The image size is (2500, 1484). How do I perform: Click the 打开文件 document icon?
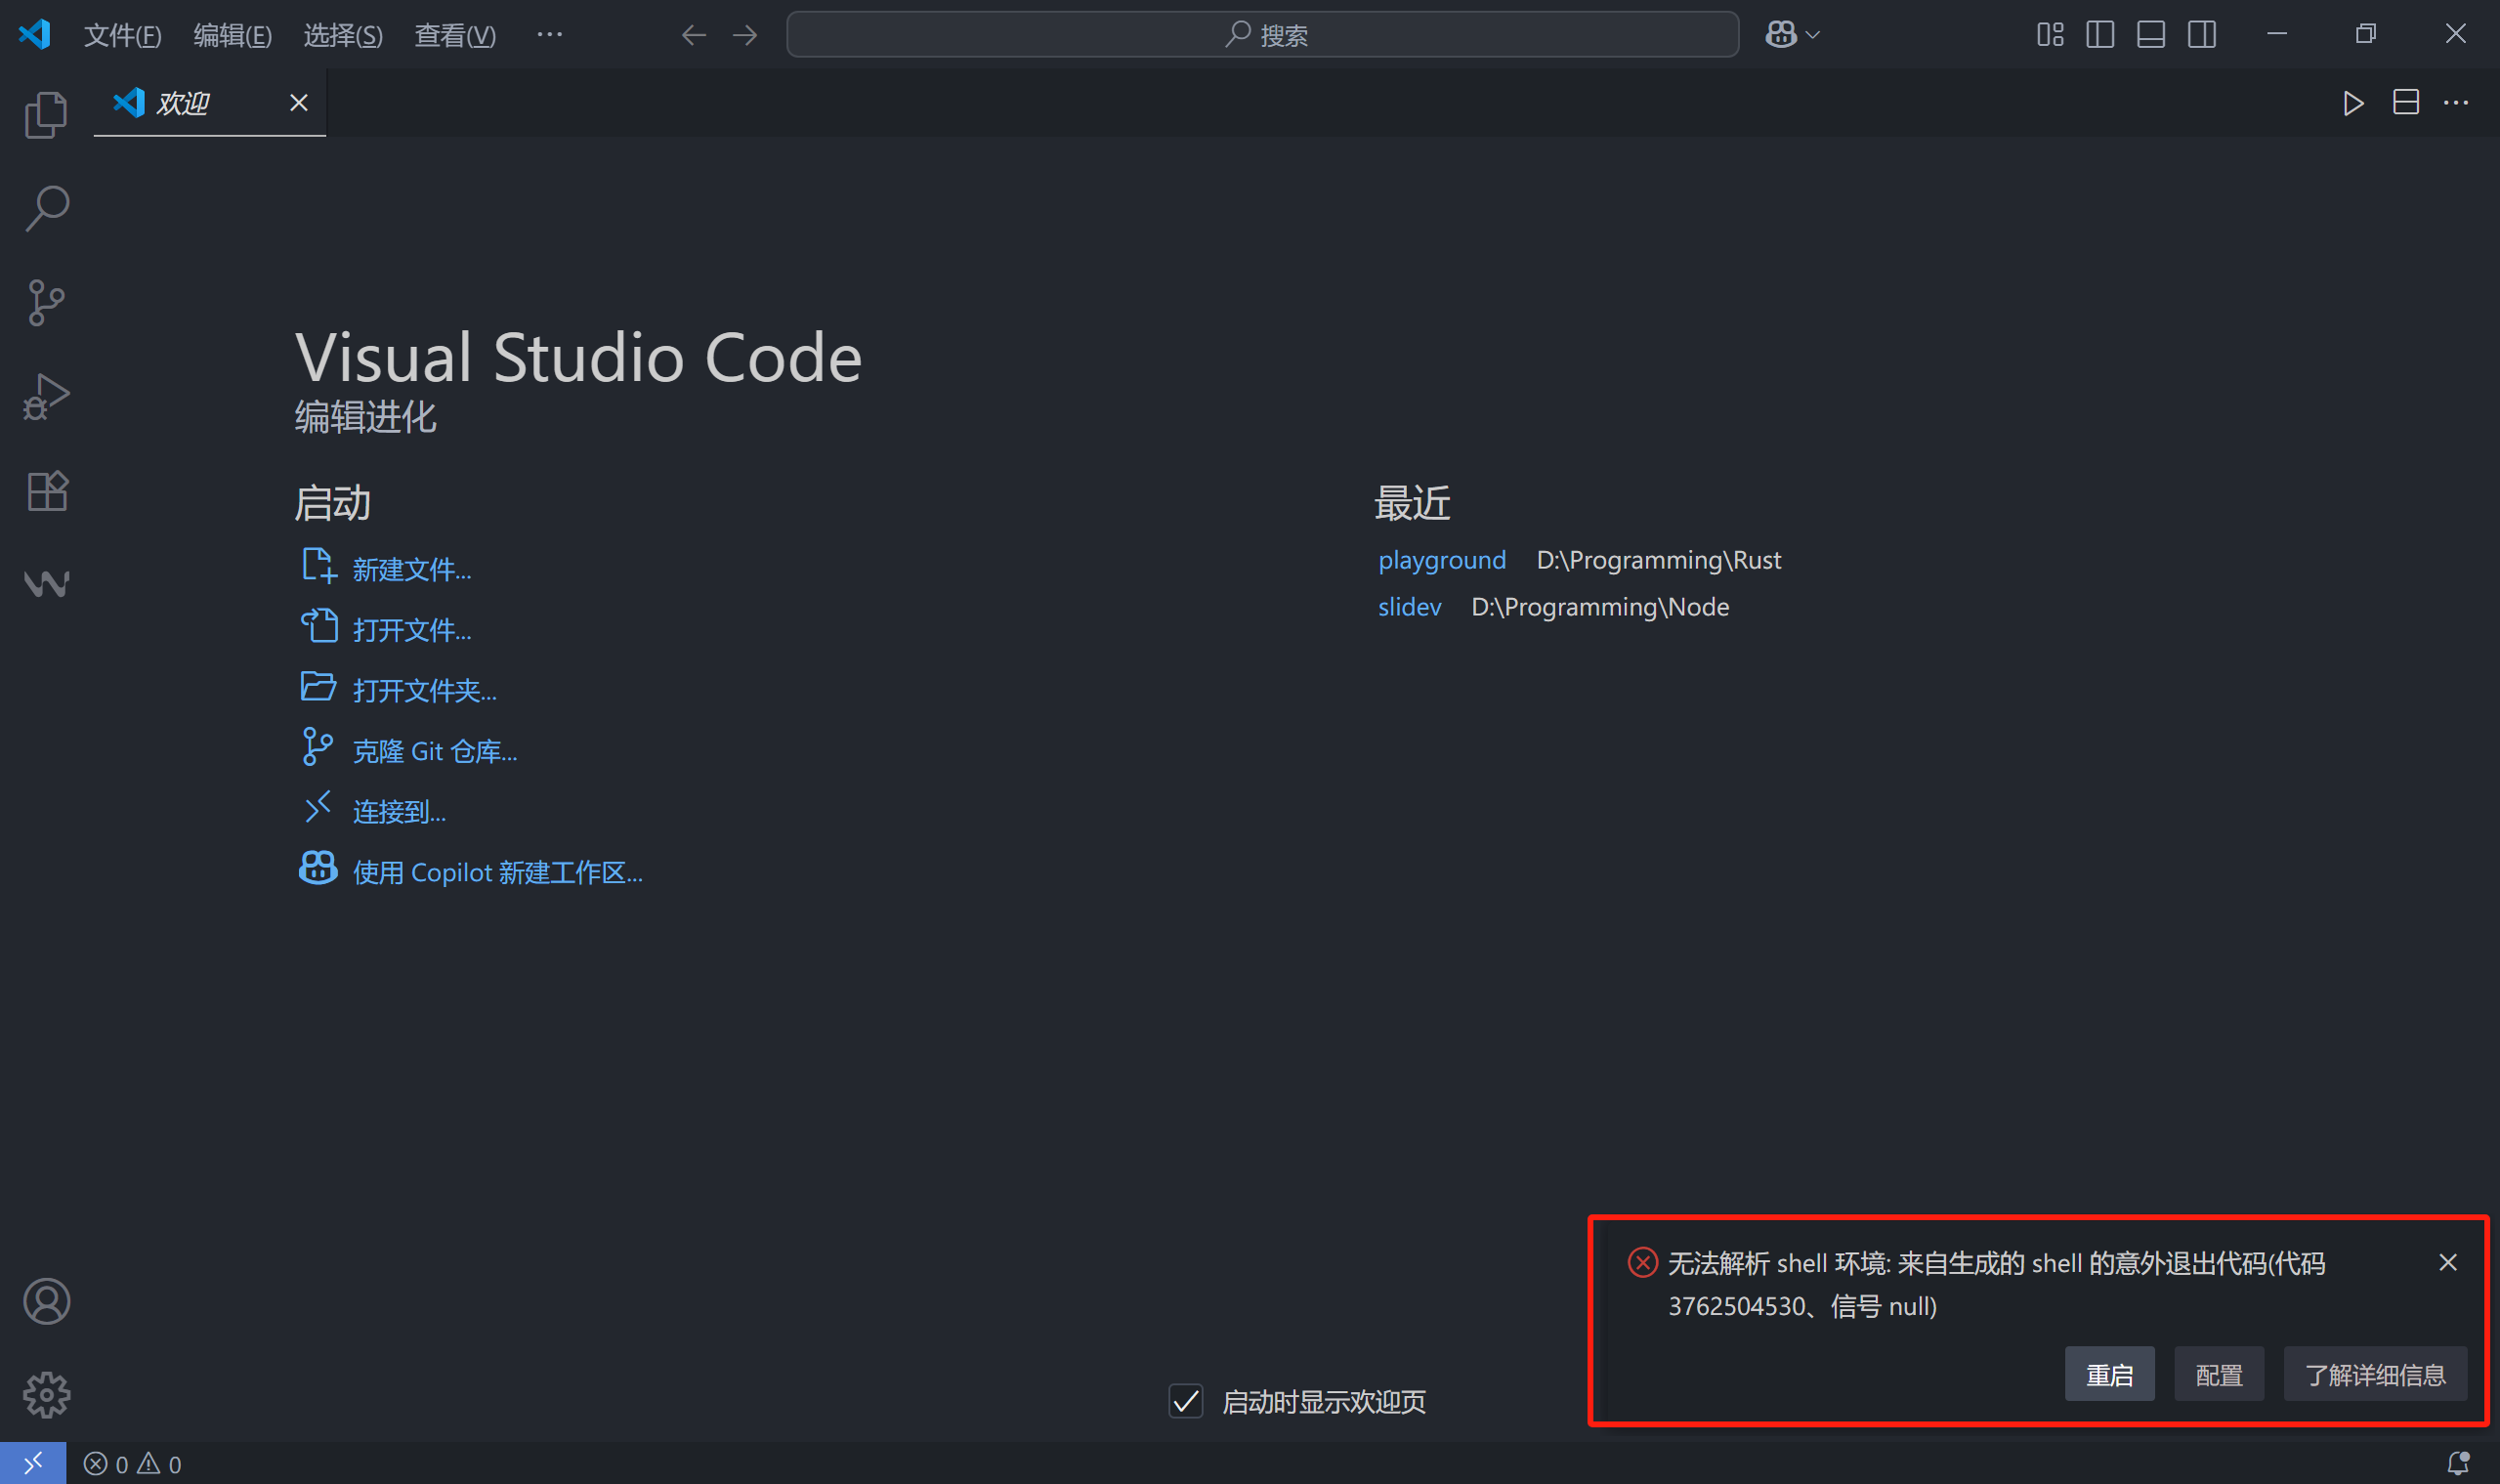pos(319,626)
